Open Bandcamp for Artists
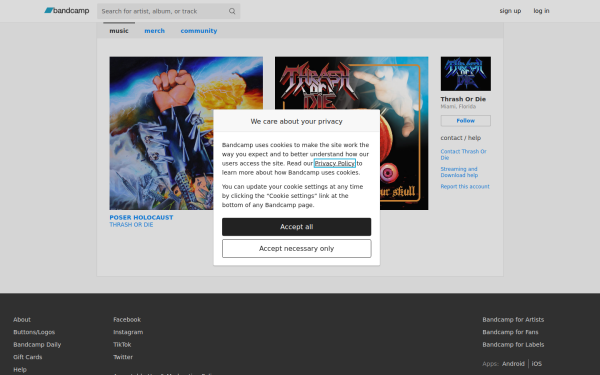 (x=513, y=320)
